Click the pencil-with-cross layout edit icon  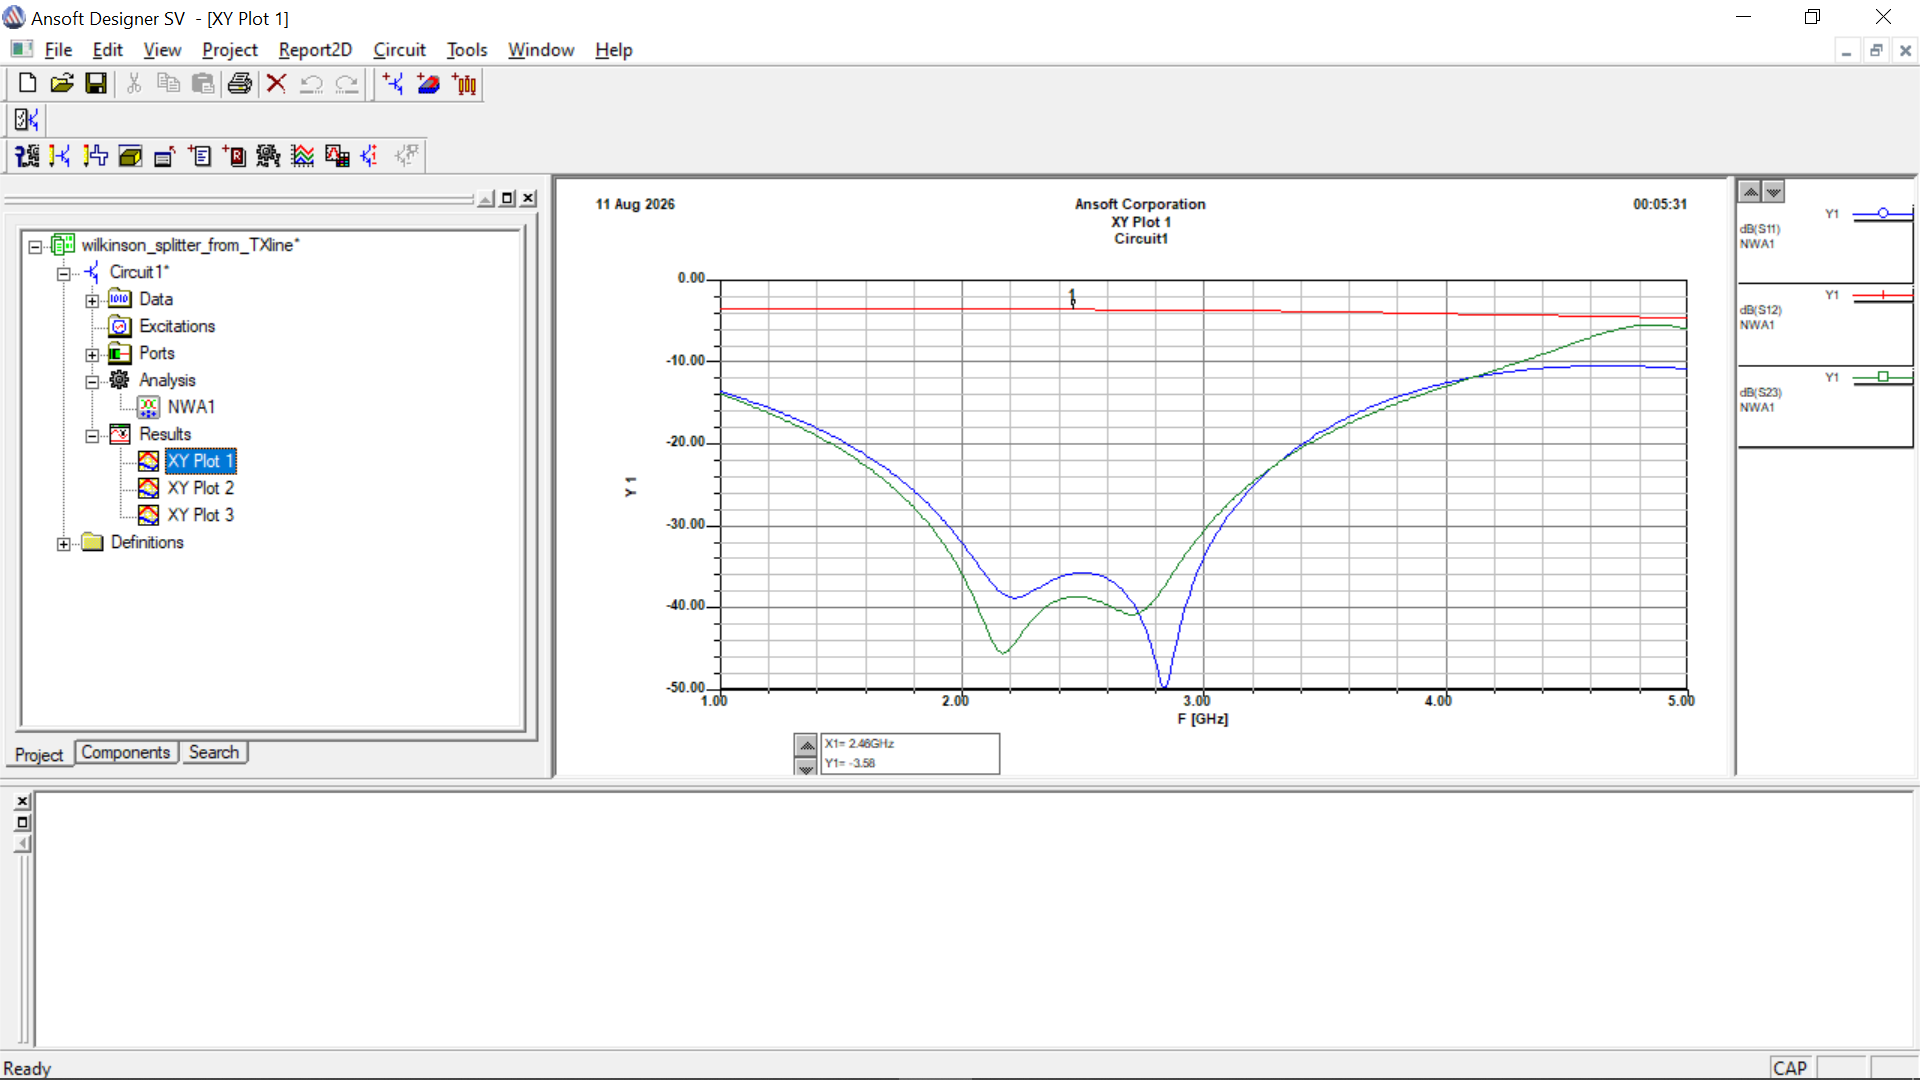pyautogui.click(x=96, y=156)
